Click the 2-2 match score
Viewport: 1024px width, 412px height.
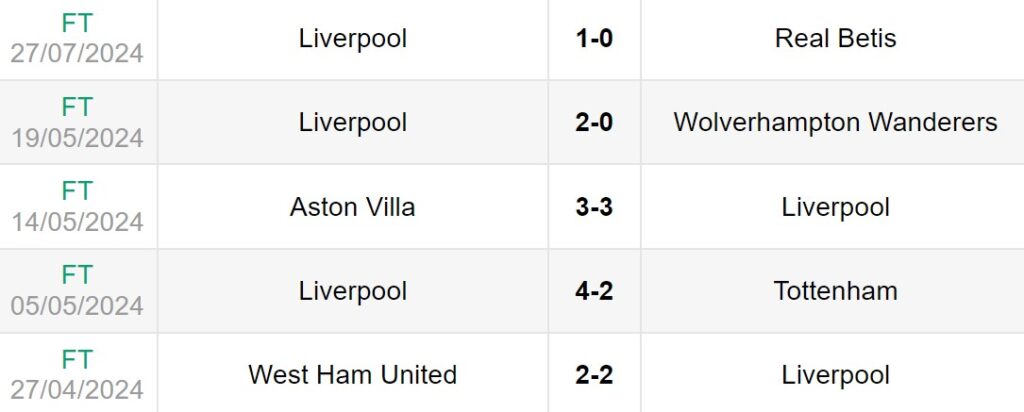click(x=594, y=375)
